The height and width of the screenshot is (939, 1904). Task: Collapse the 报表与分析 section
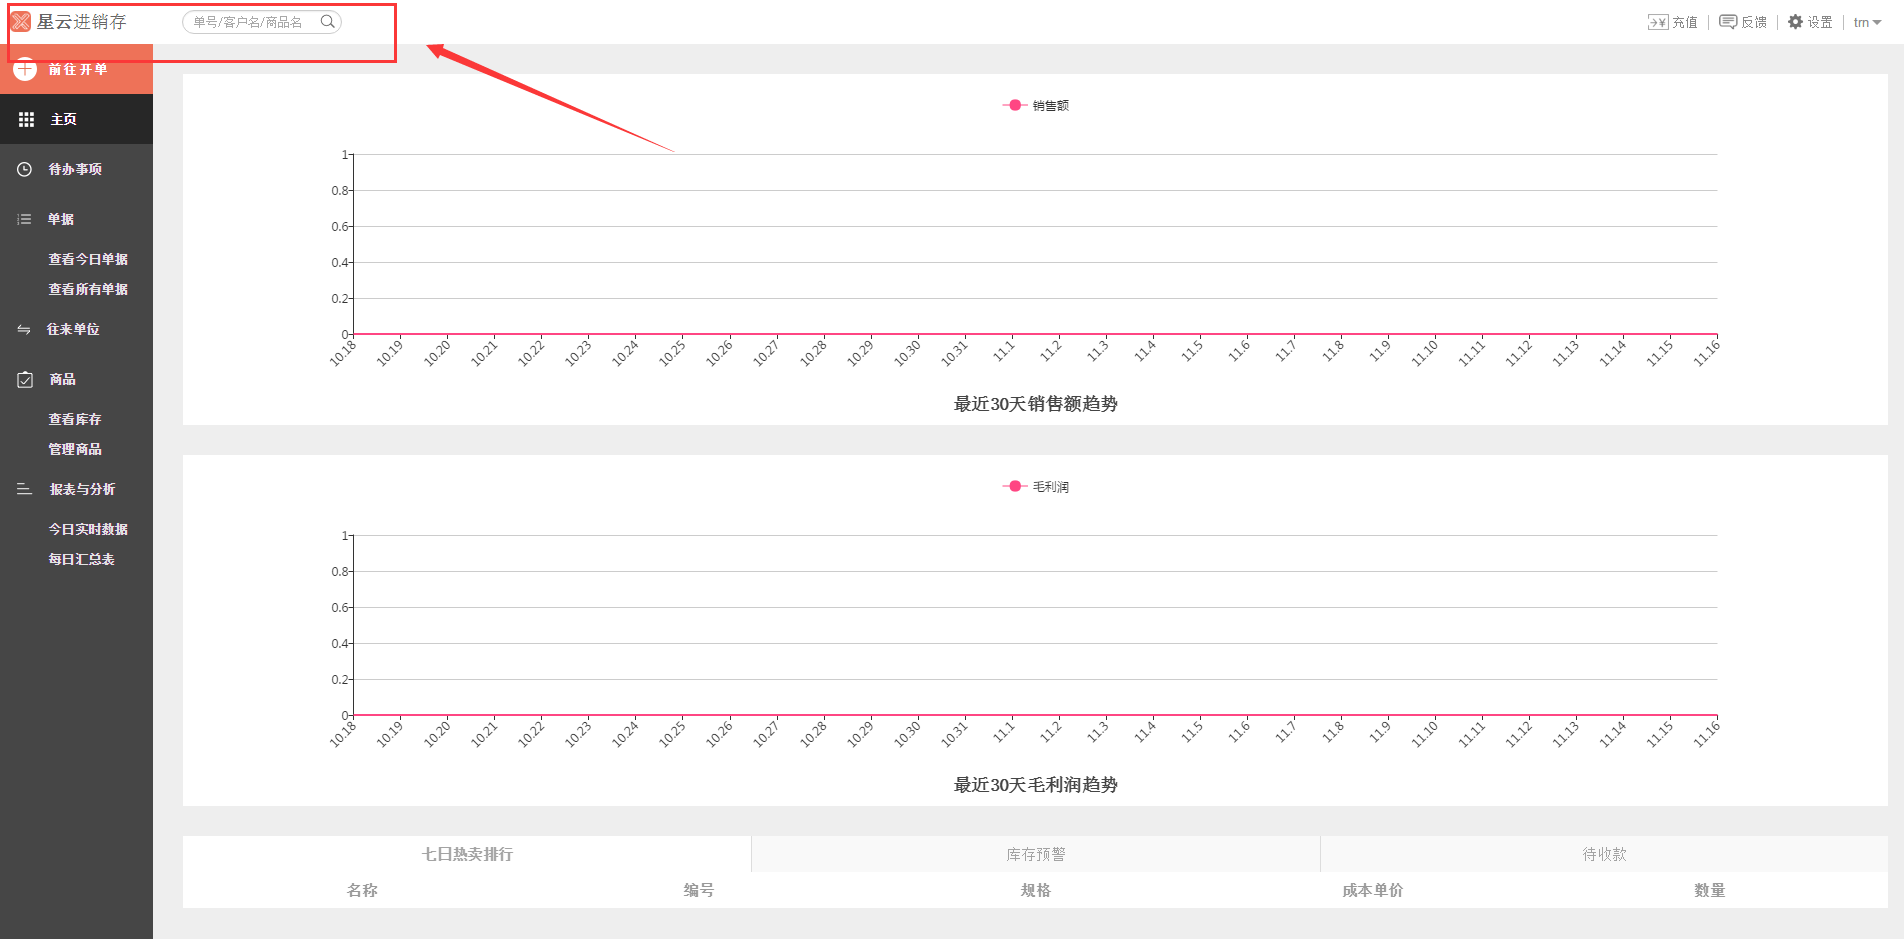[82, 489]
